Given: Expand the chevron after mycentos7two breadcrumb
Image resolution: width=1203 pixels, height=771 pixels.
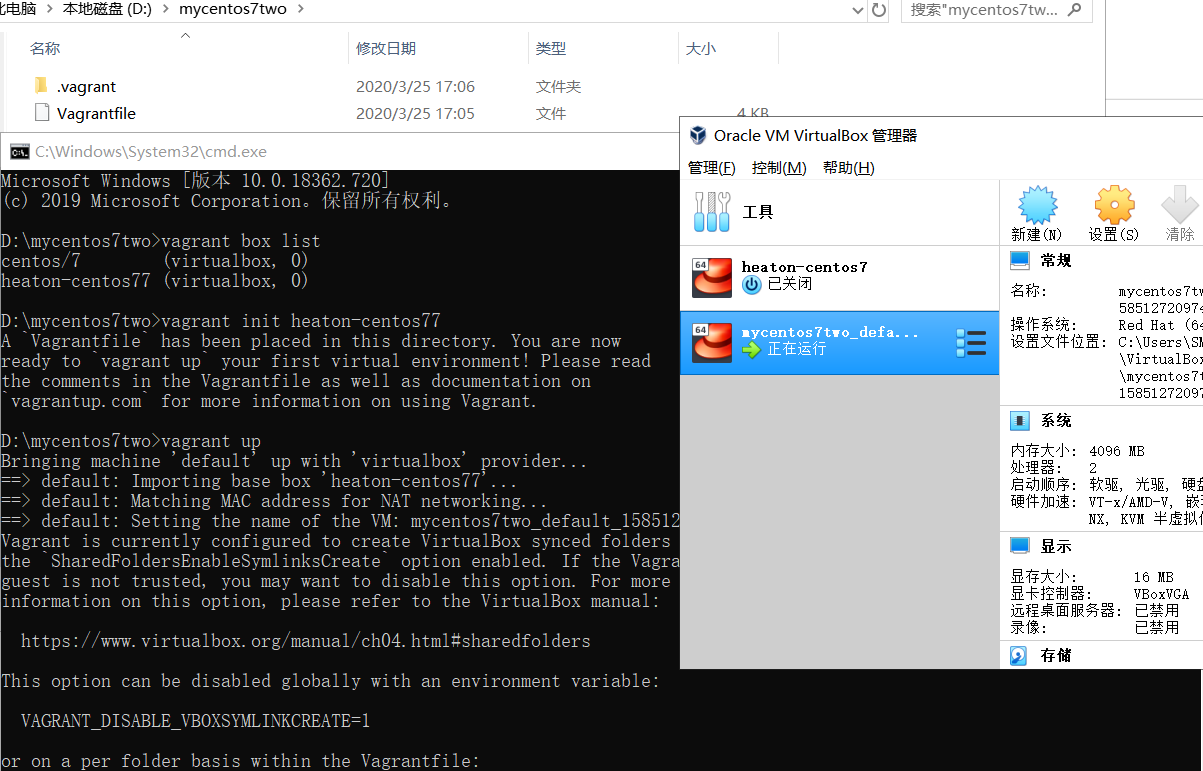Looking at the screenshot, I should (x=302, y=10).
